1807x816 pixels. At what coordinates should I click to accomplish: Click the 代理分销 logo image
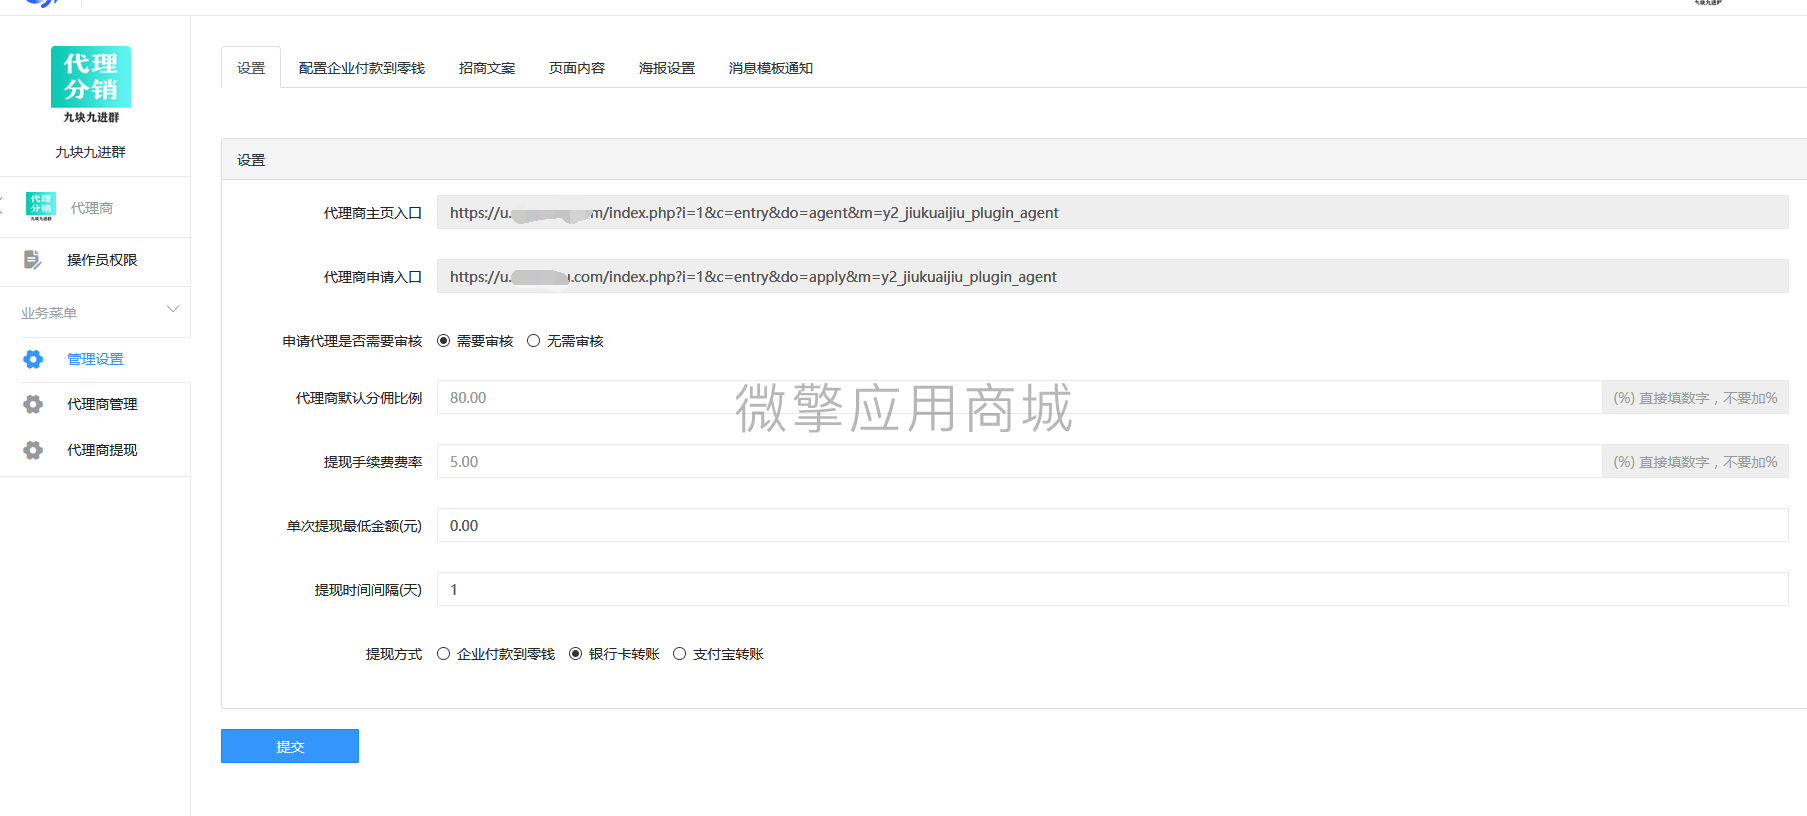click(x=91, y=85)
